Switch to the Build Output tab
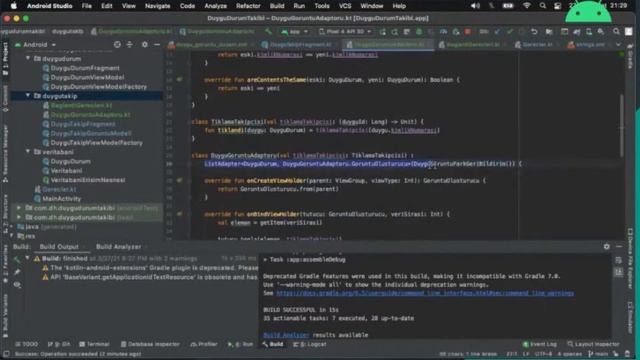 click(59, 247)
